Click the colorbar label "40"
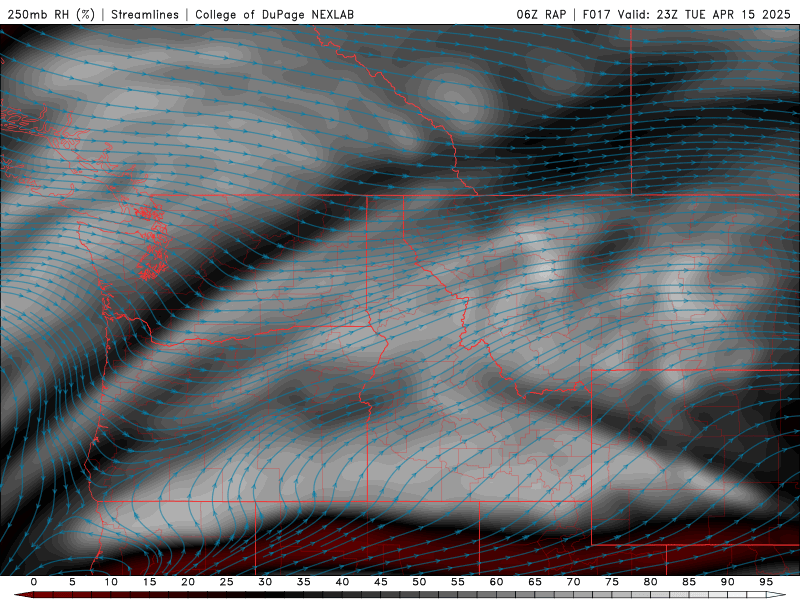 tap(342, 582)
